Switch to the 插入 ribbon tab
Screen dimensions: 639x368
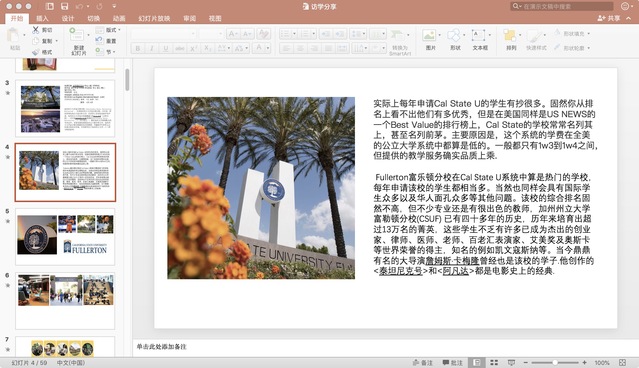(x=42, y=18)
